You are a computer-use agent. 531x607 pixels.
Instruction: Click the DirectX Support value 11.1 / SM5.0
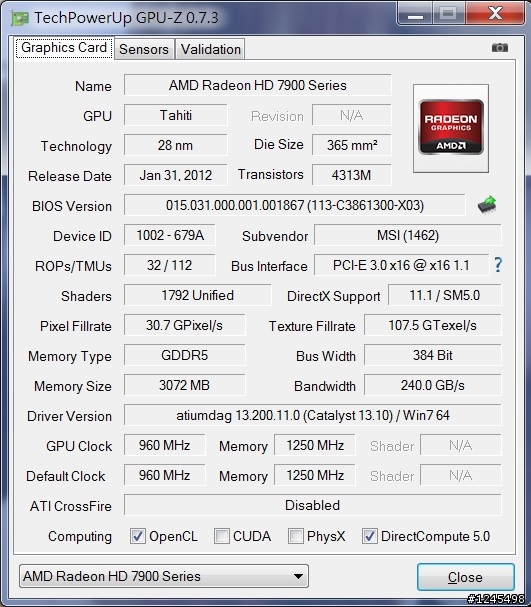(x=445, y=295)
